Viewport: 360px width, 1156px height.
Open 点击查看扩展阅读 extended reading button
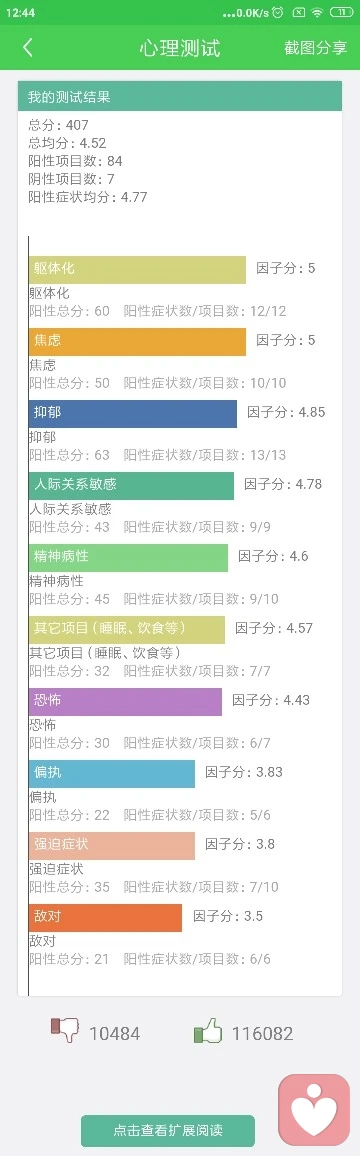pos(167,1130)
